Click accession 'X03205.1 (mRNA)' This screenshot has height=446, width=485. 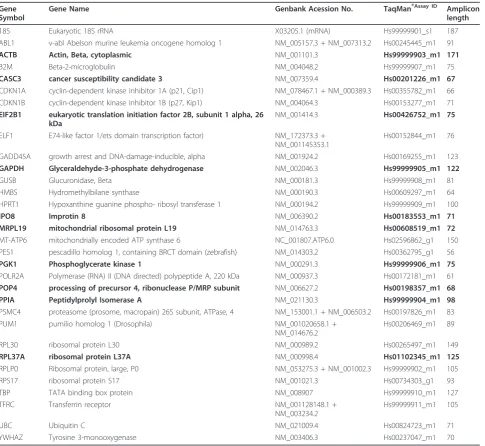coord(302,31)
